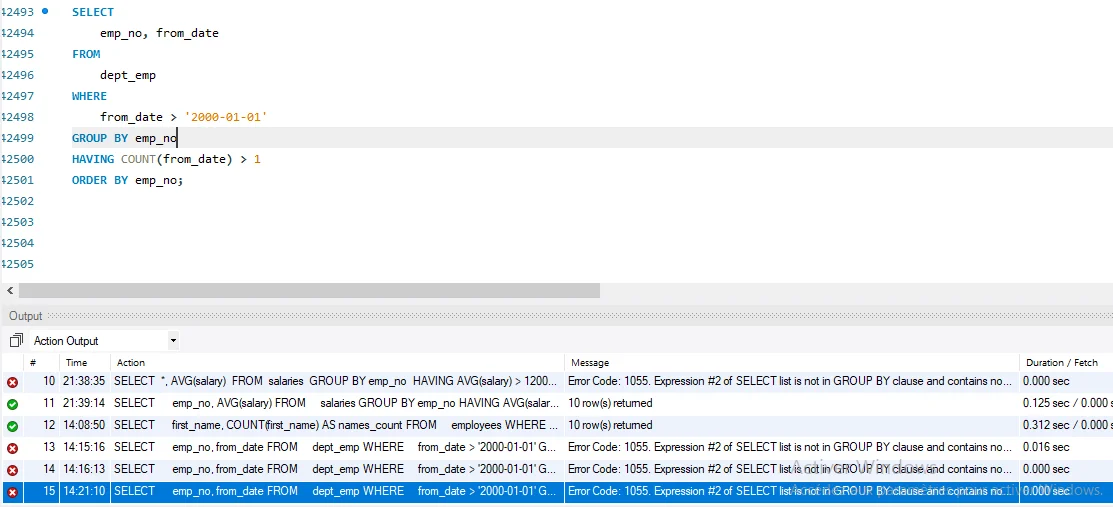Click the Time column header
The image size is (1113, 507).
(x=76, y=362)
